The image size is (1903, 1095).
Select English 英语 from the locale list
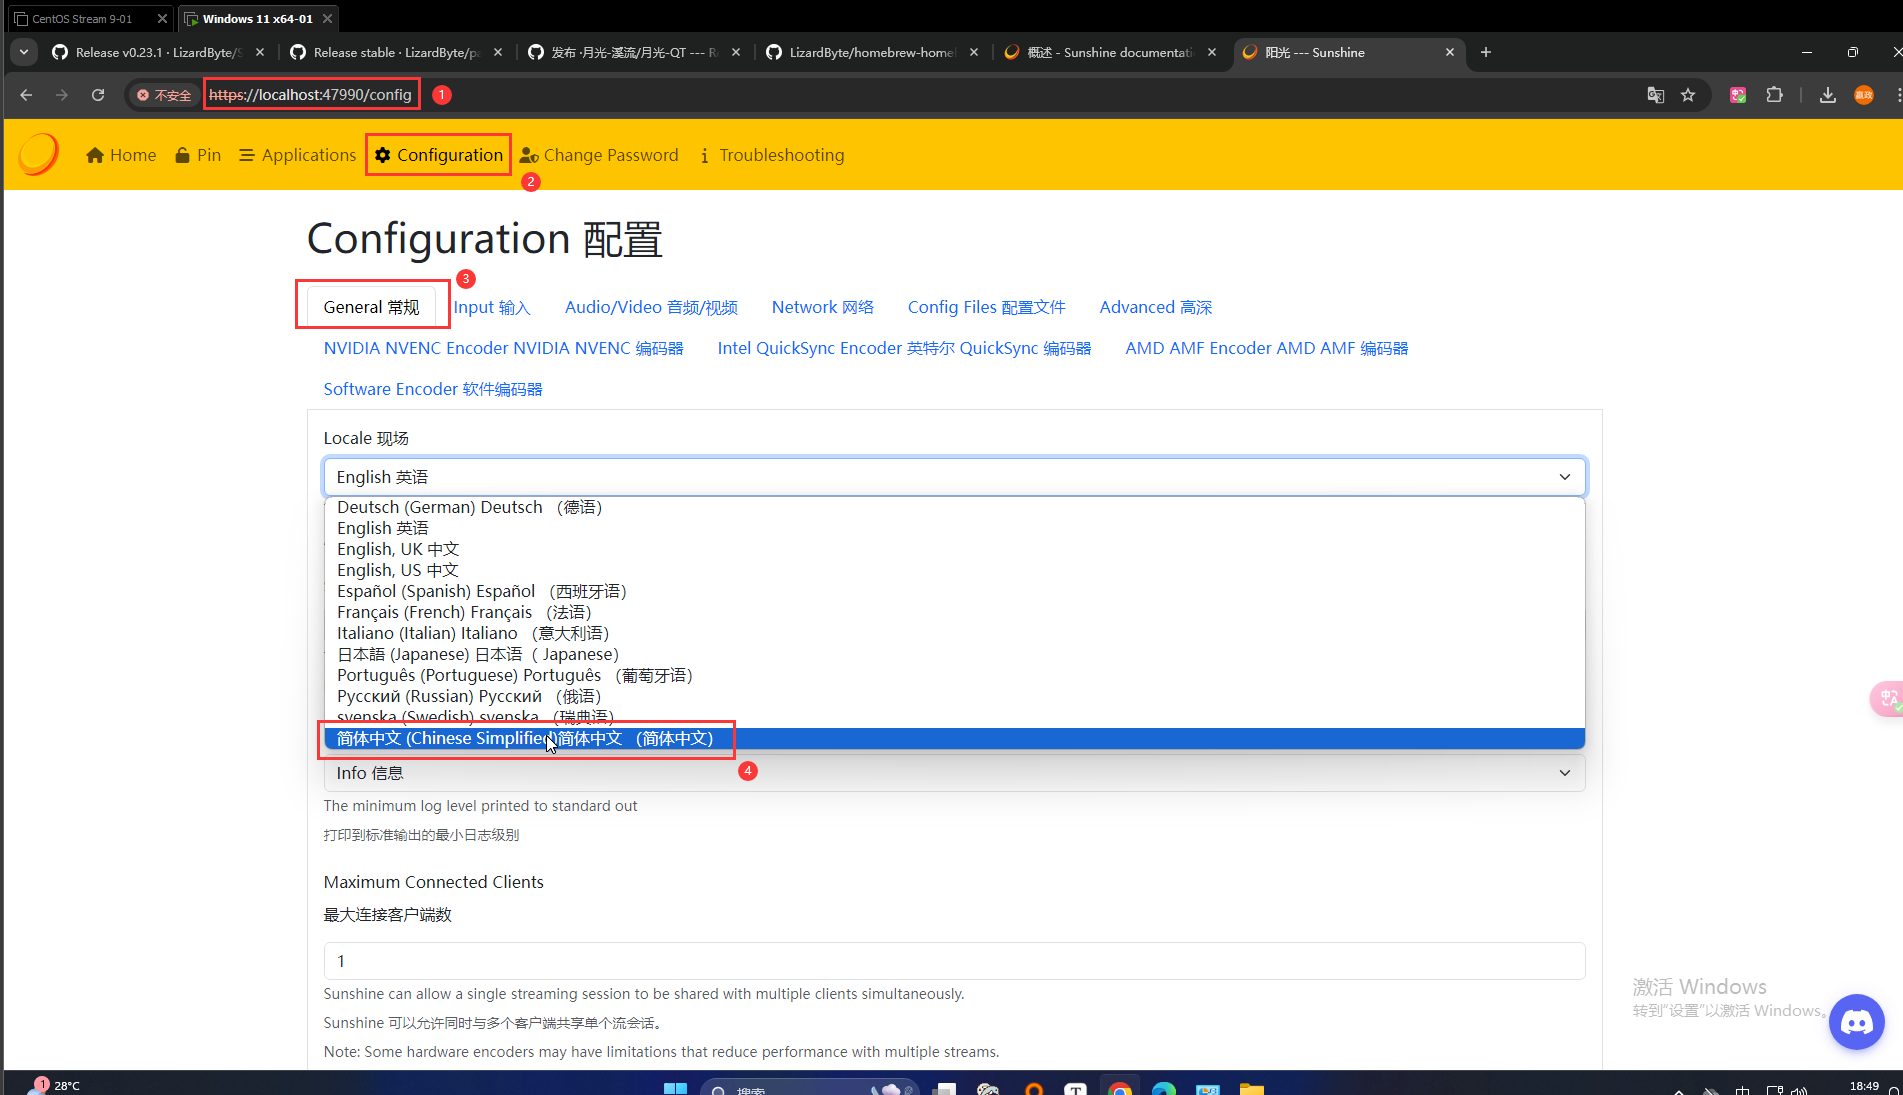pos(955,528)
